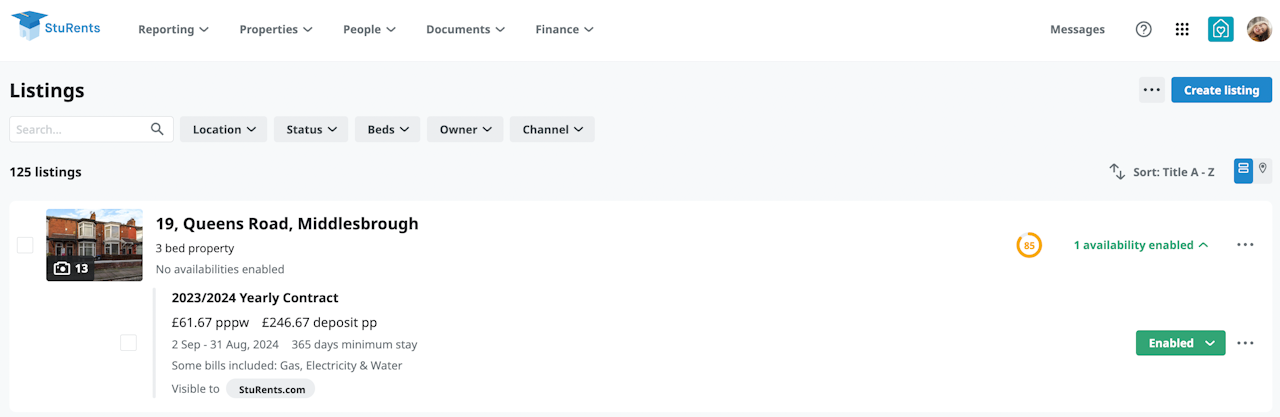Switch to list view icon
Image resolution: width=1280 pixels, height=417 pixels.
(x=1243, y=171)
